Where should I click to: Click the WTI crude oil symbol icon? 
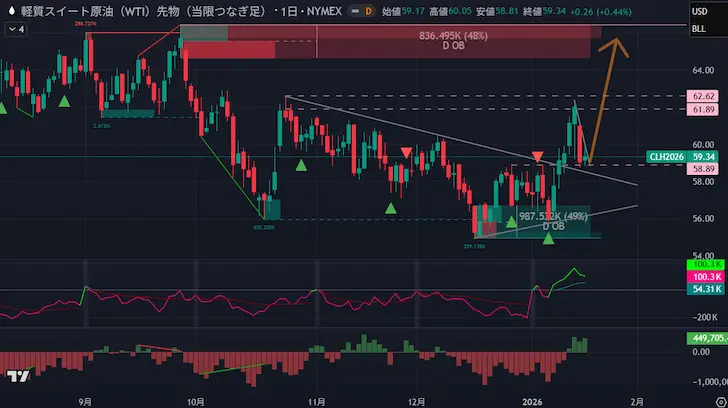10,10
